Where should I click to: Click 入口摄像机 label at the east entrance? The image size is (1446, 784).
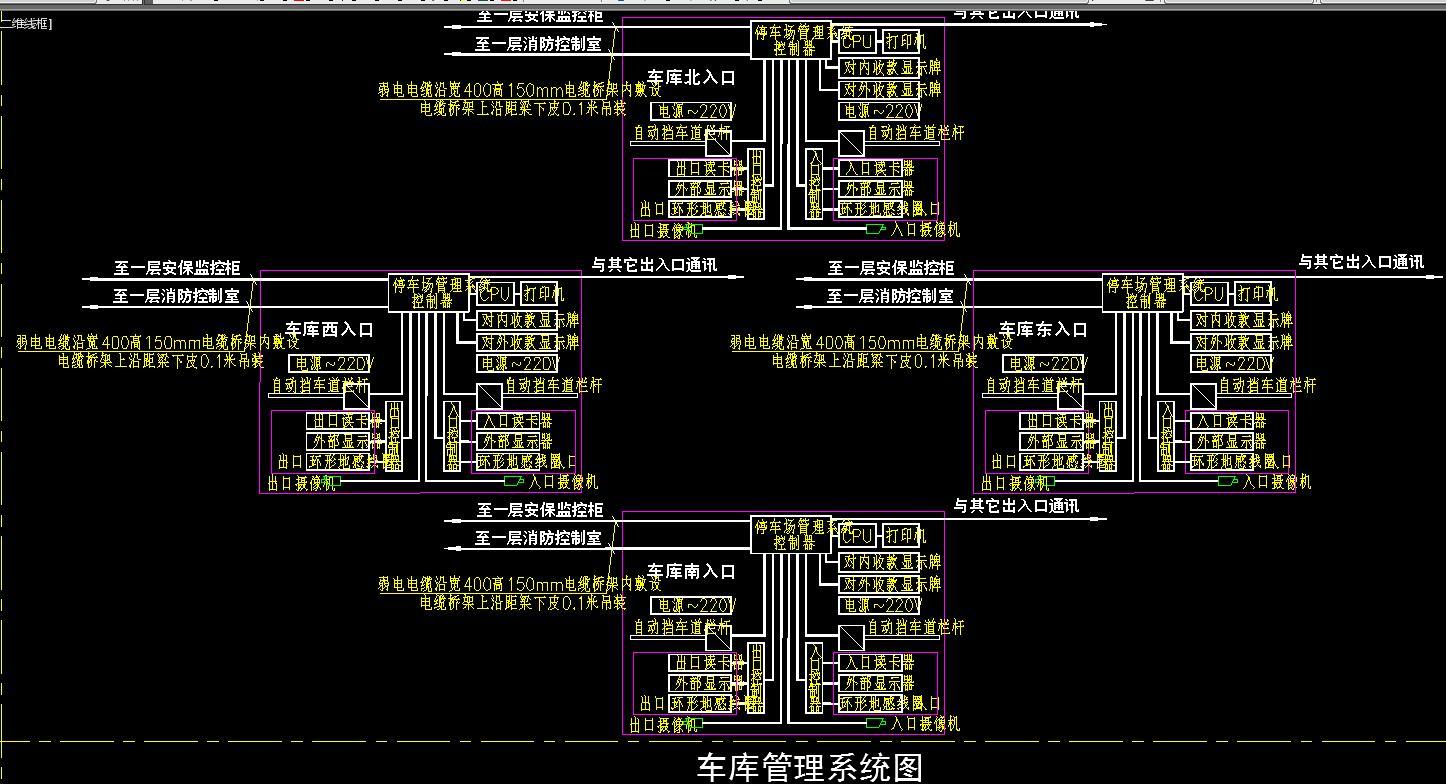click(x=1277, y=482)
